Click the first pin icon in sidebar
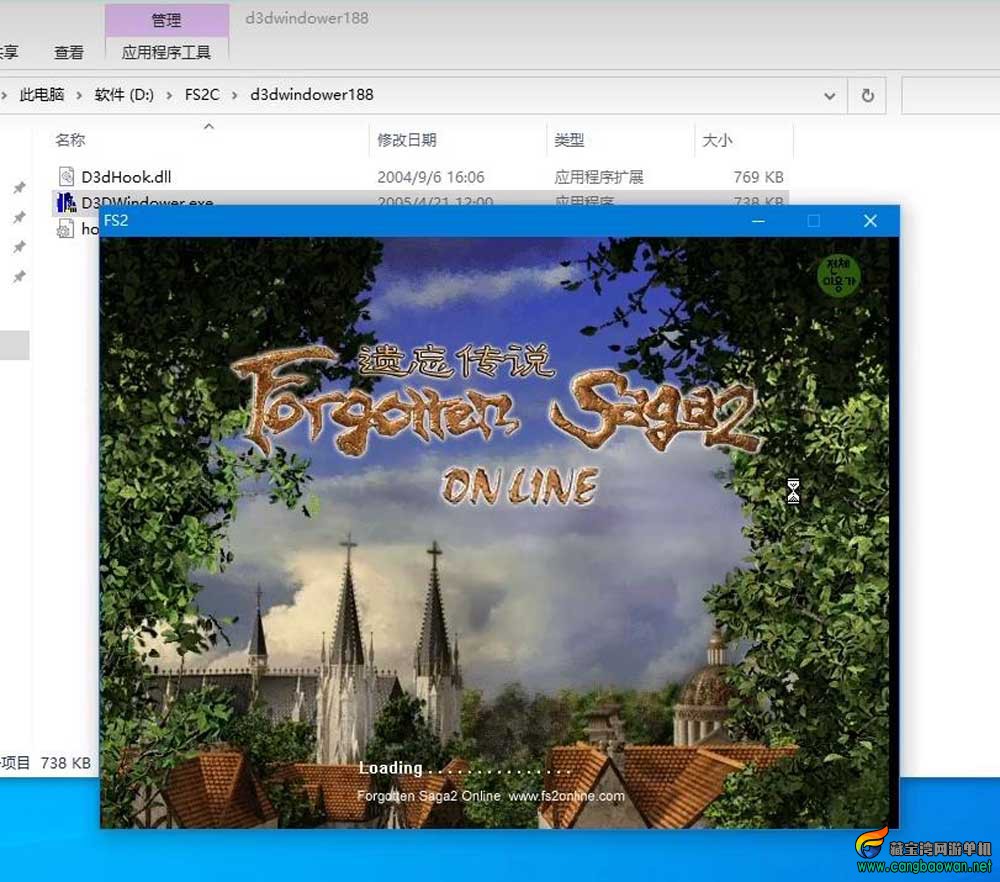 click(19, 187)
